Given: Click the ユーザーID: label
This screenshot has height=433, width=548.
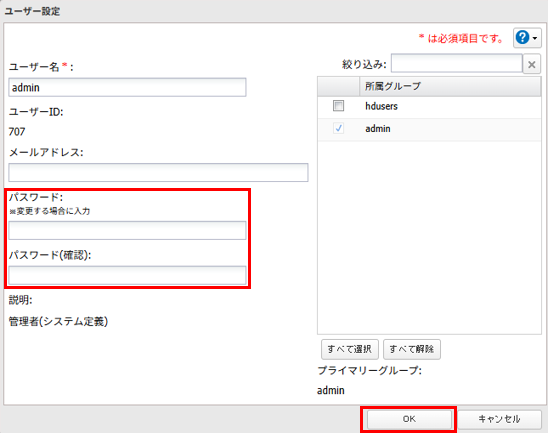Looking at the screenshot, I should 36,112.
